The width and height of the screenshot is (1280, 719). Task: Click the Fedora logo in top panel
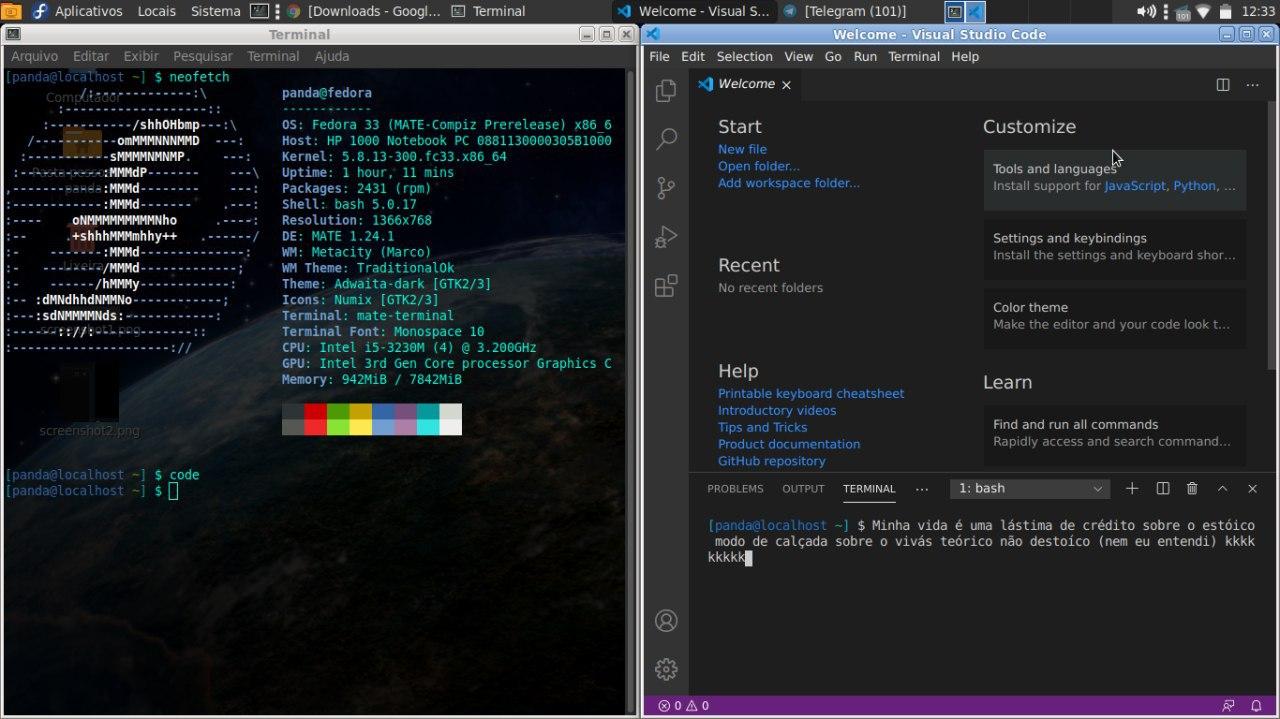point(39,11)
